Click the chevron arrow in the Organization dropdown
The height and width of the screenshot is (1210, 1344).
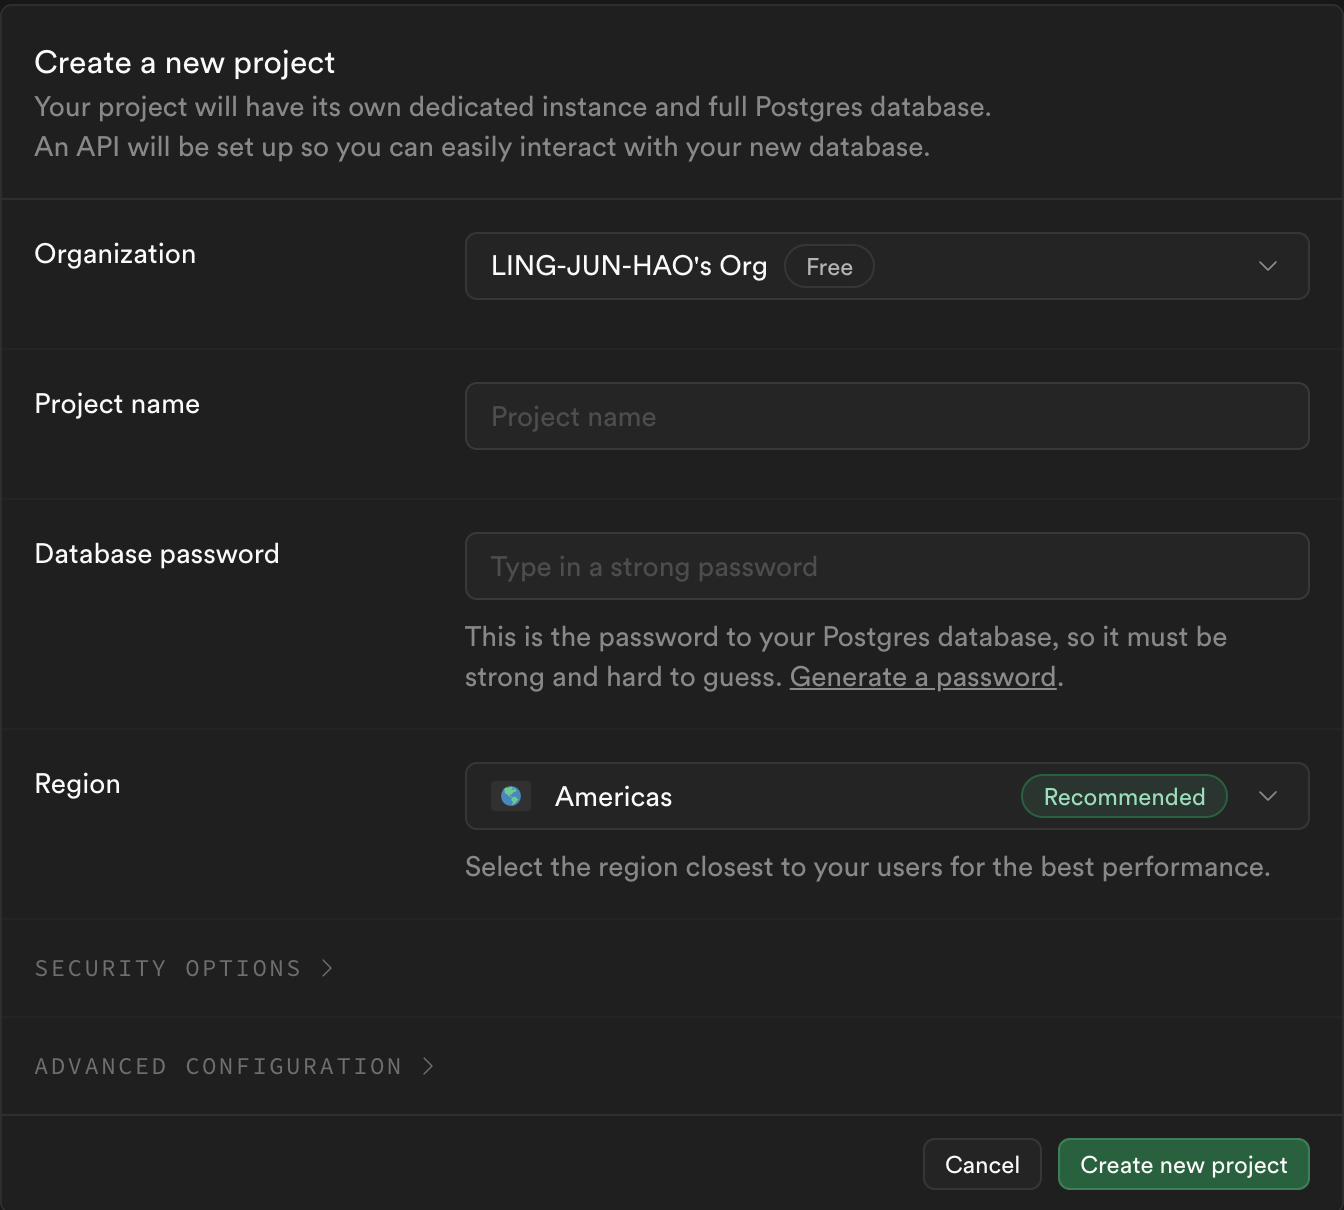pos(1268,266)
